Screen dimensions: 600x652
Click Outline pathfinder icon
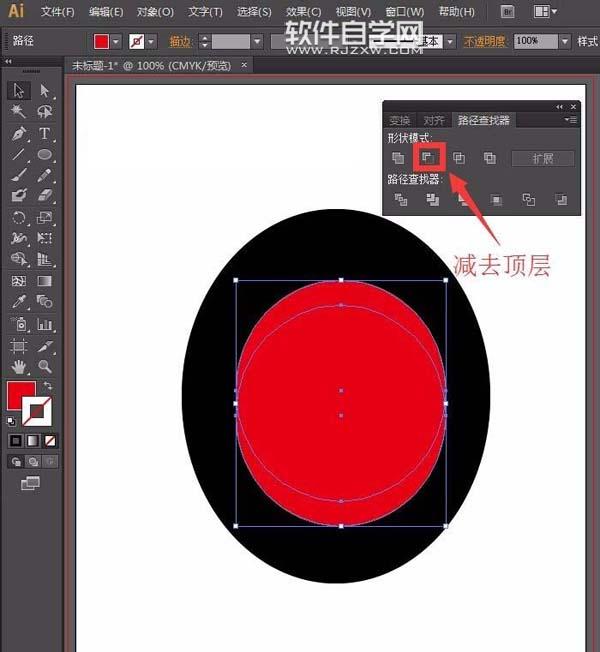[x=528, y=200]
